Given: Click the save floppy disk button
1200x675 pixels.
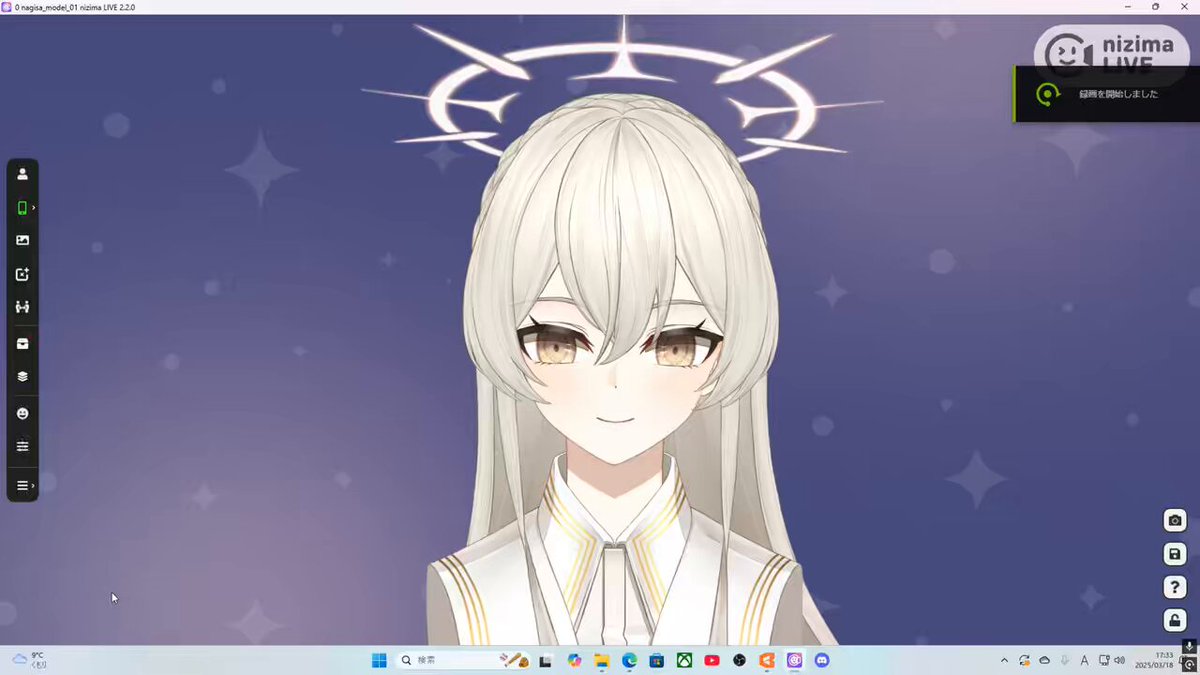Looking at the screenshot, I should pyautogui.click(x=1175, y=553).
